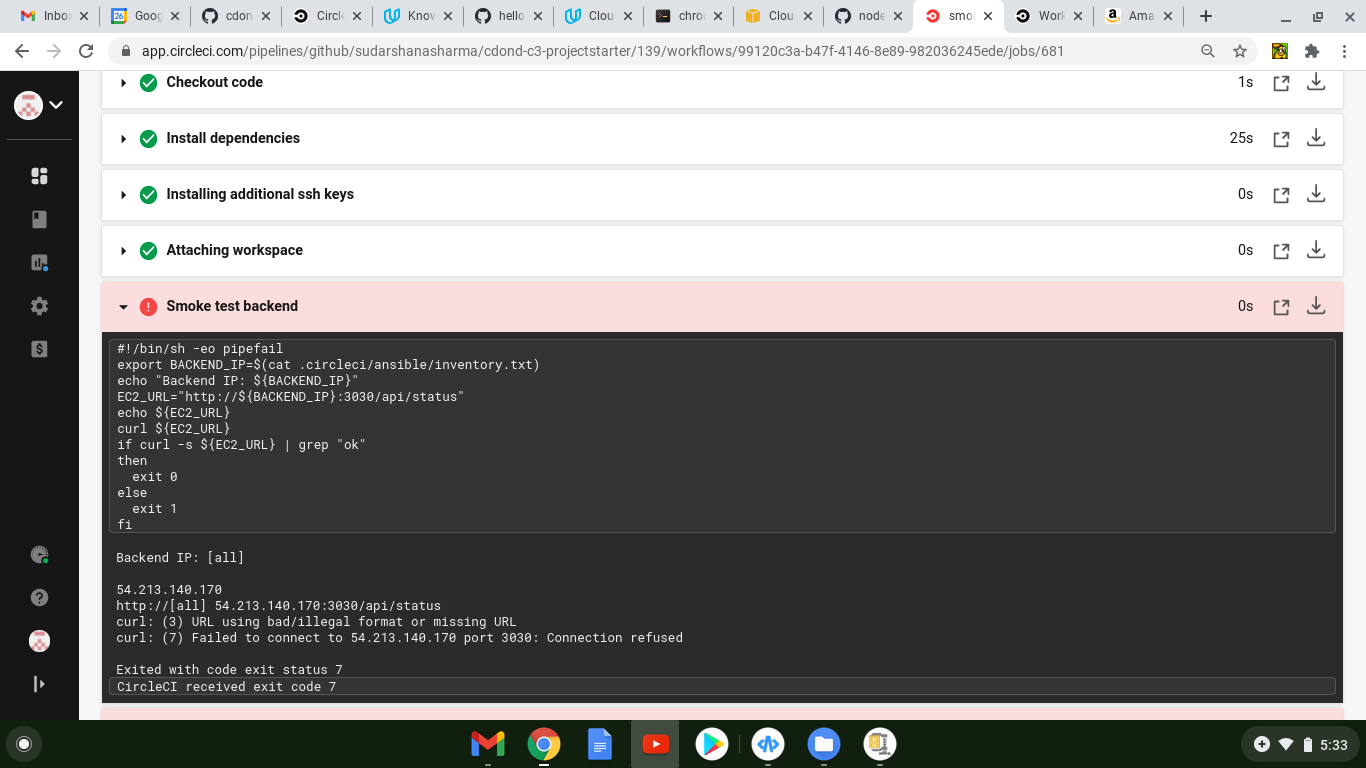Open the Help question mark icon
The image size is (1366, 768).
pos(39,597)
